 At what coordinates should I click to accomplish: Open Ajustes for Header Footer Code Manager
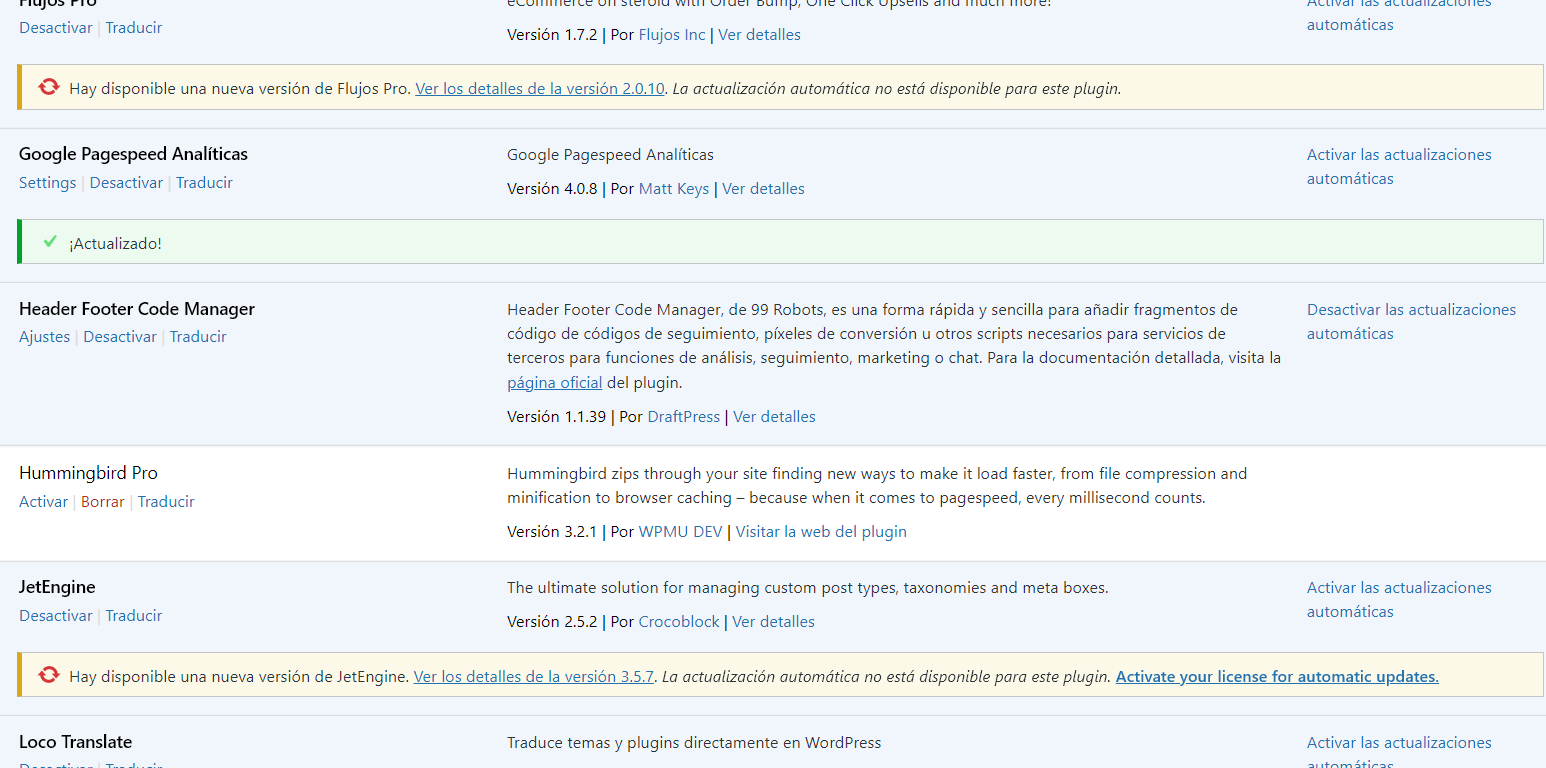[45, 336]
